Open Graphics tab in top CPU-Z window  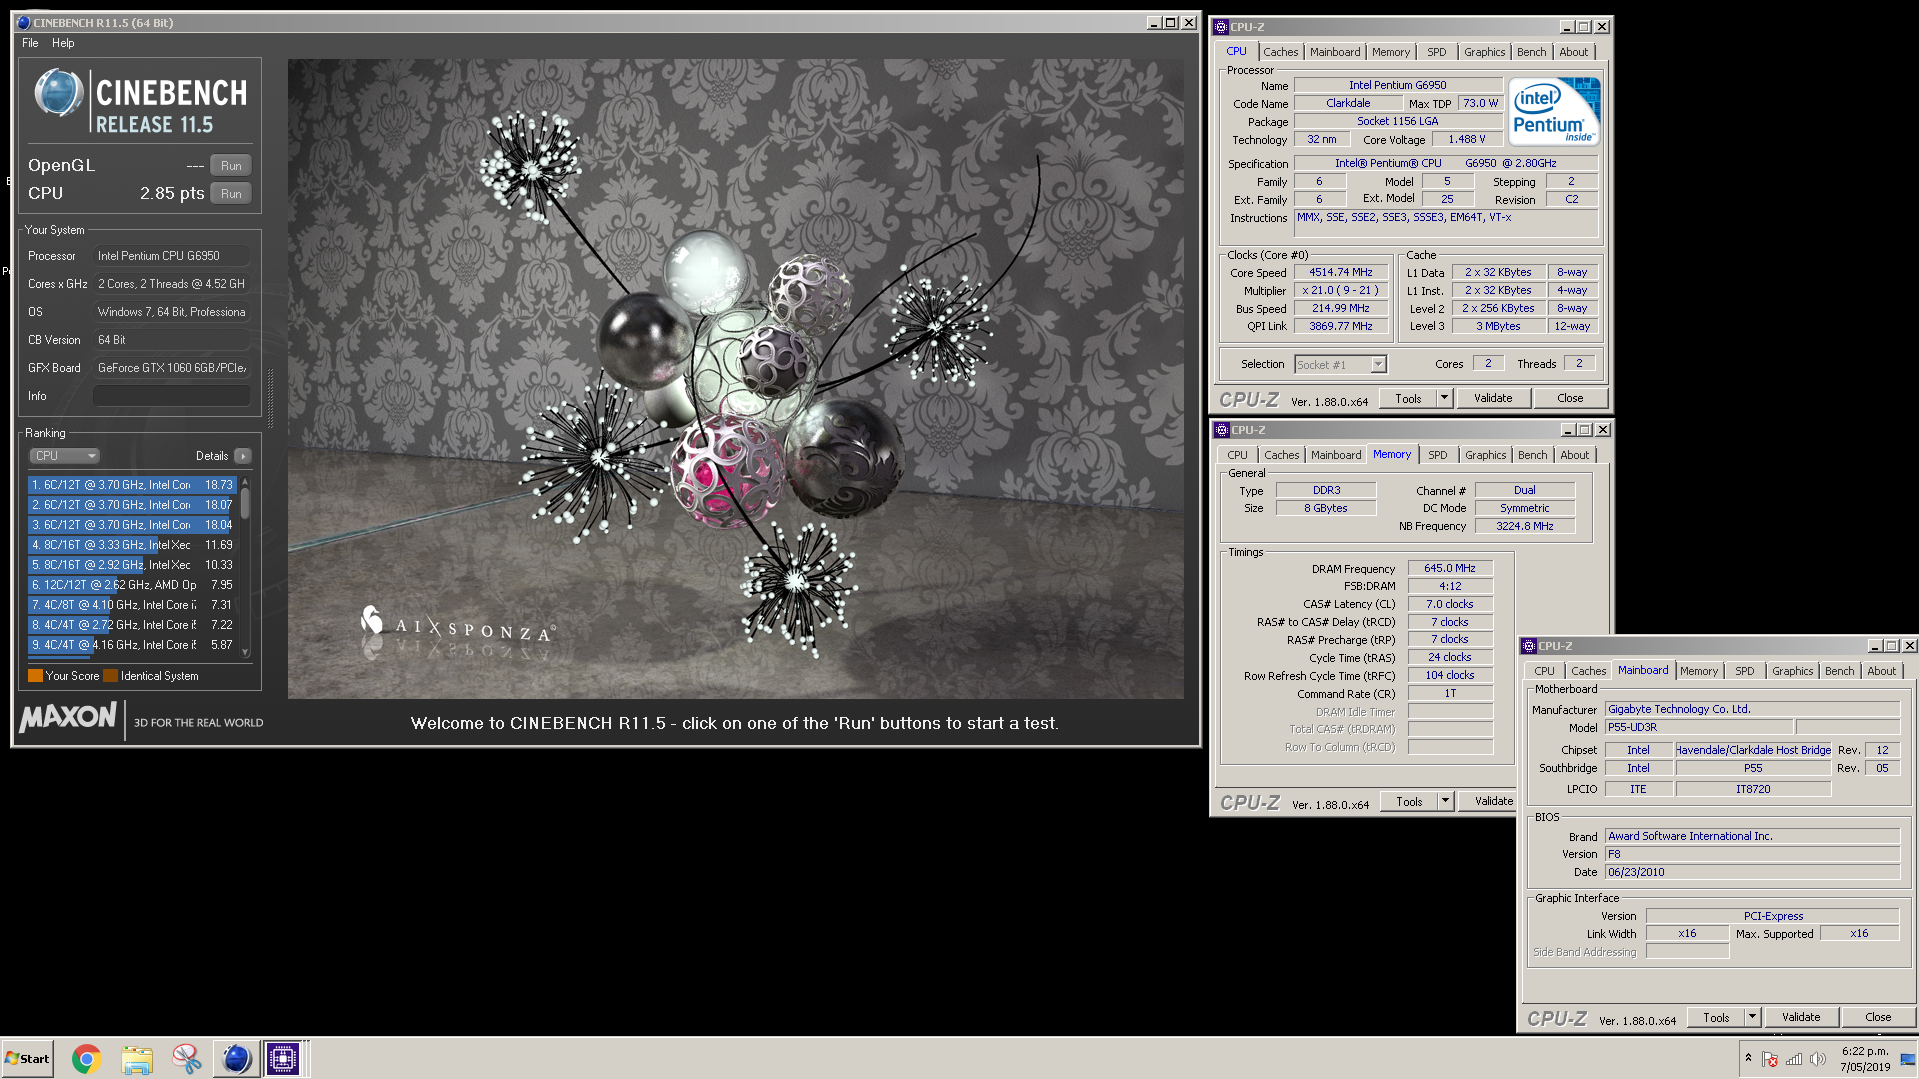[x=1484, y=52]
